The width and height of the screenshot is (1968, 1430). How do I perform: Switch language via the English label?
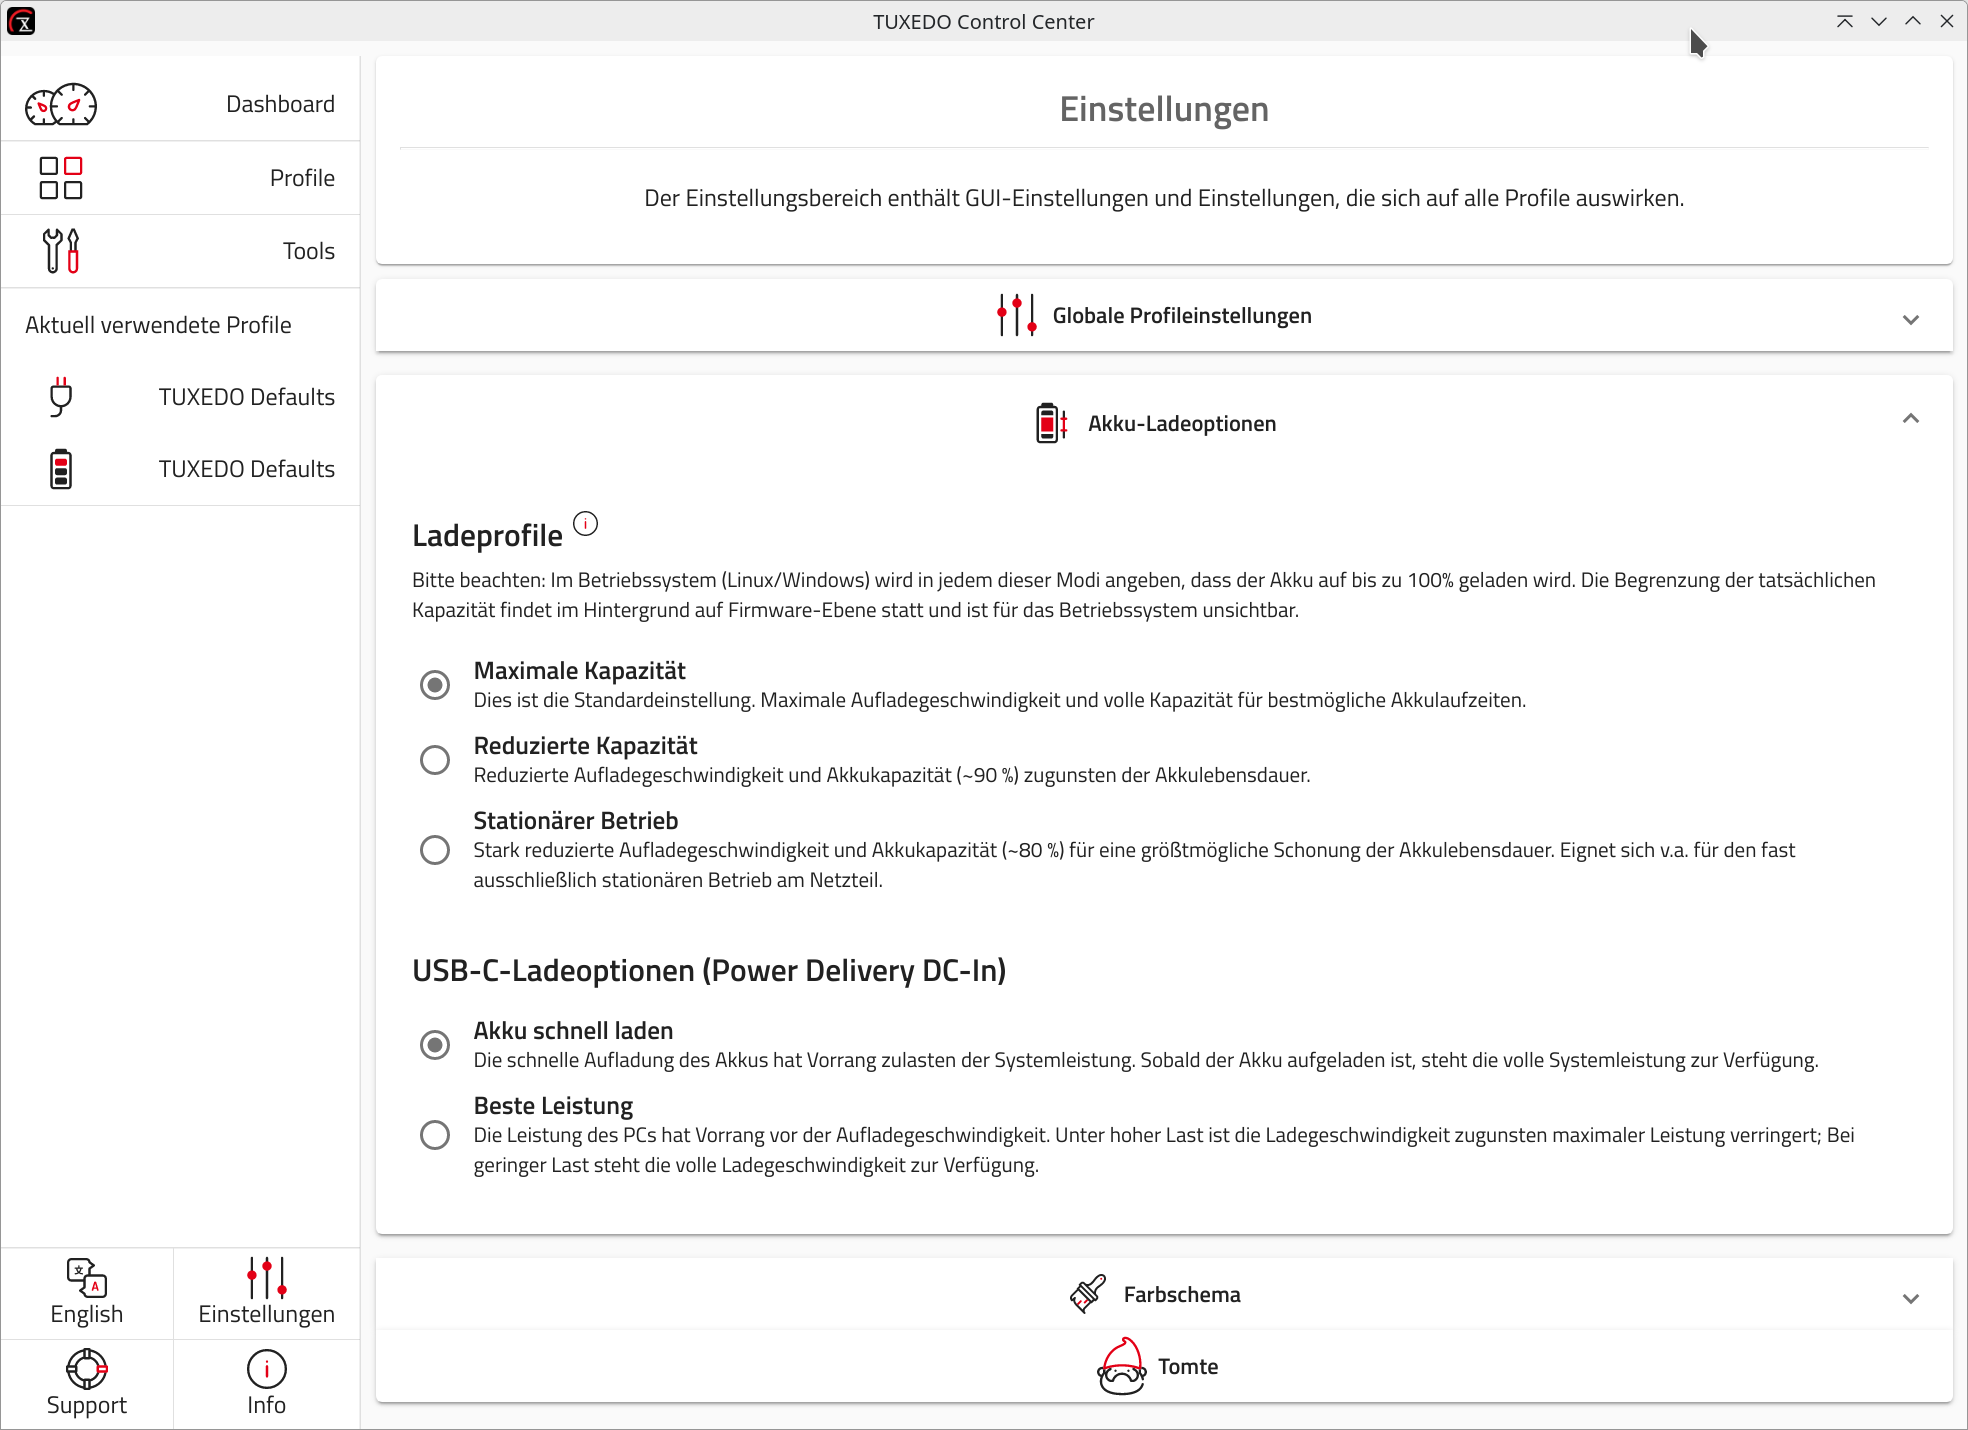tap(87, 1314)
